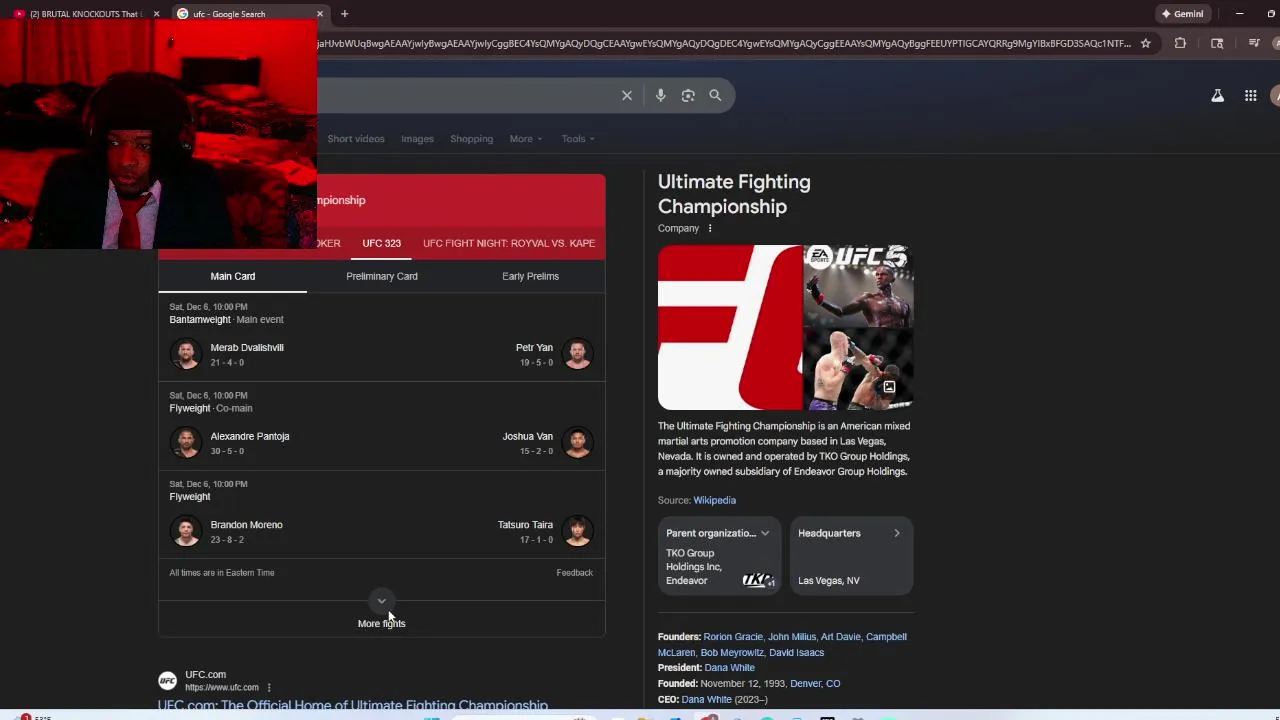Open Chrome media controls icon

click(x=1254, y=43)
